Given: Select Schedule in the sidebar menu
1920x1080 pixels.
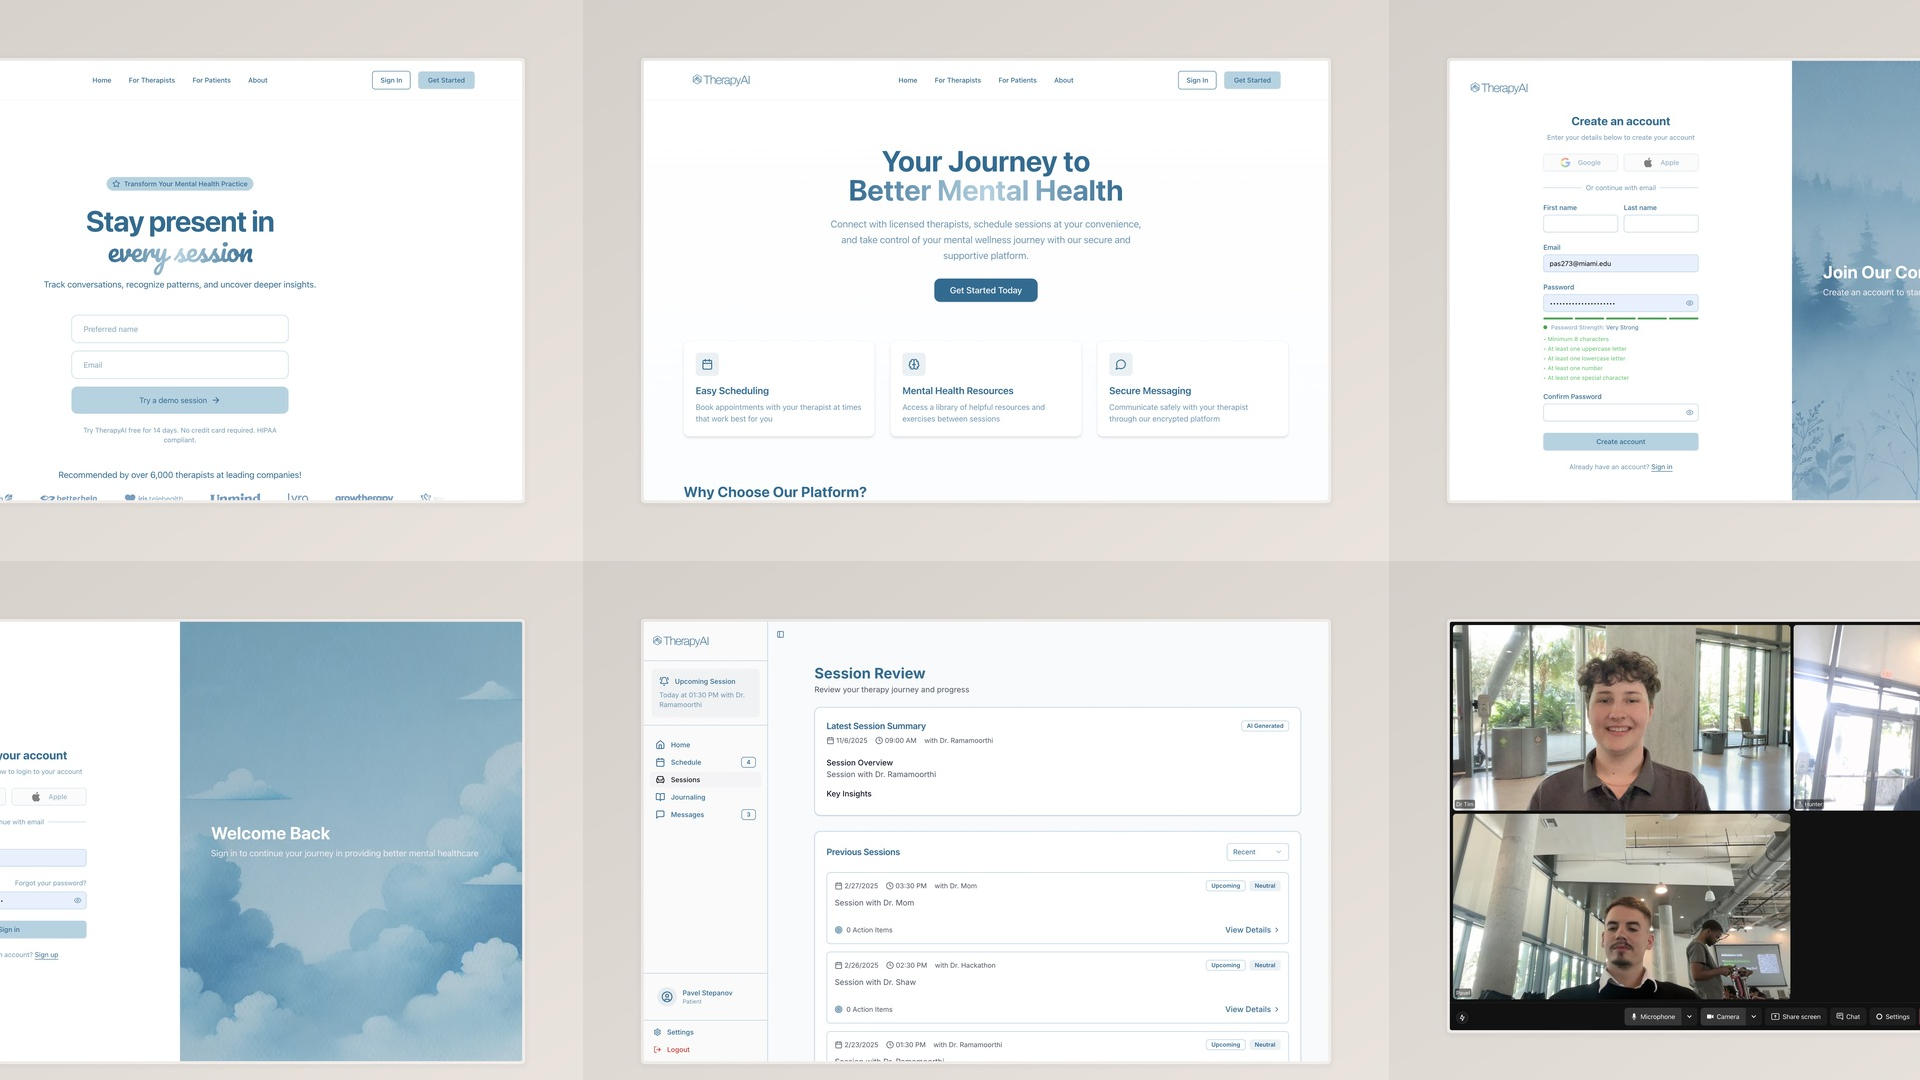Looking at the screenshot, I should 685,762.
